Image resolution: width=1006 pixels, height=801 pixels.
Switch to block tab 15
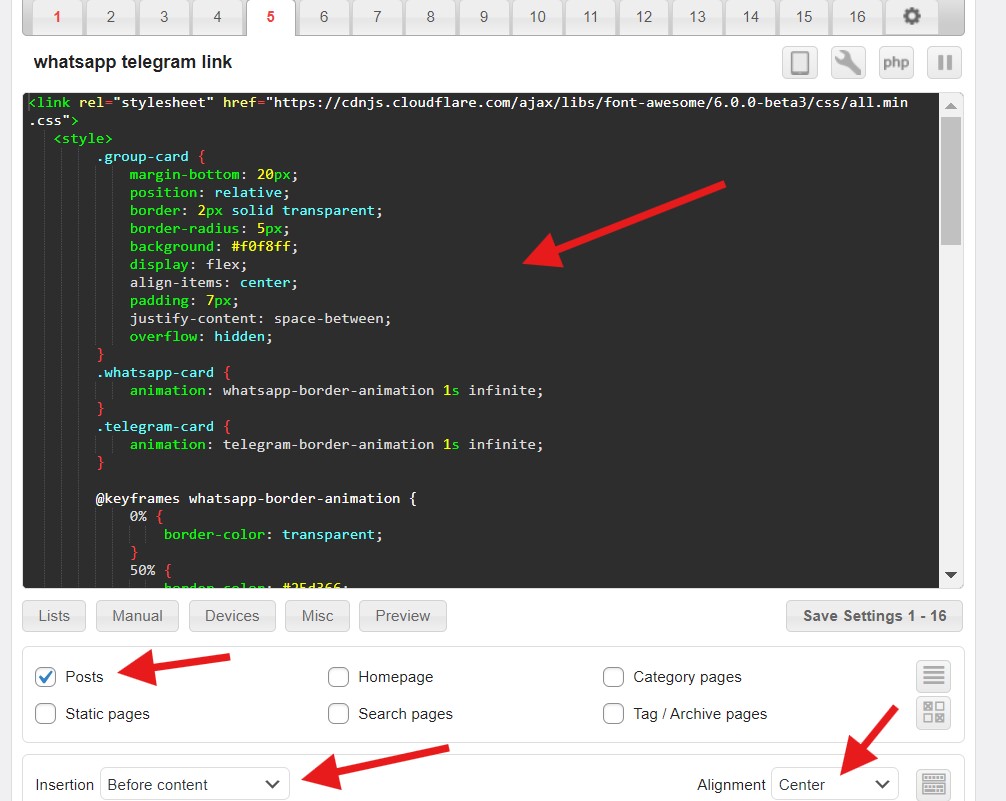click(x=804, y=17)
